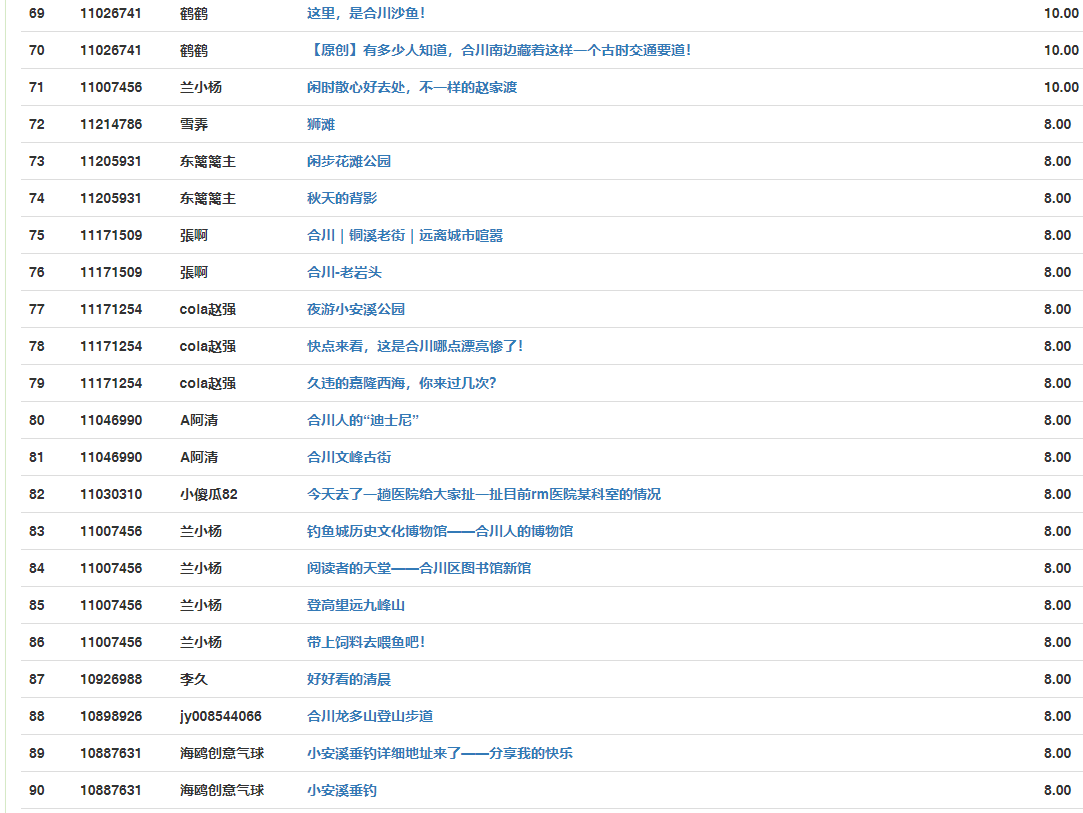Image resolution: width=1083 pixels, height=813 pixels.
Task: Click the link "闲时散心好去处，不一样的赵家渡"
Action: coord(411,88)
